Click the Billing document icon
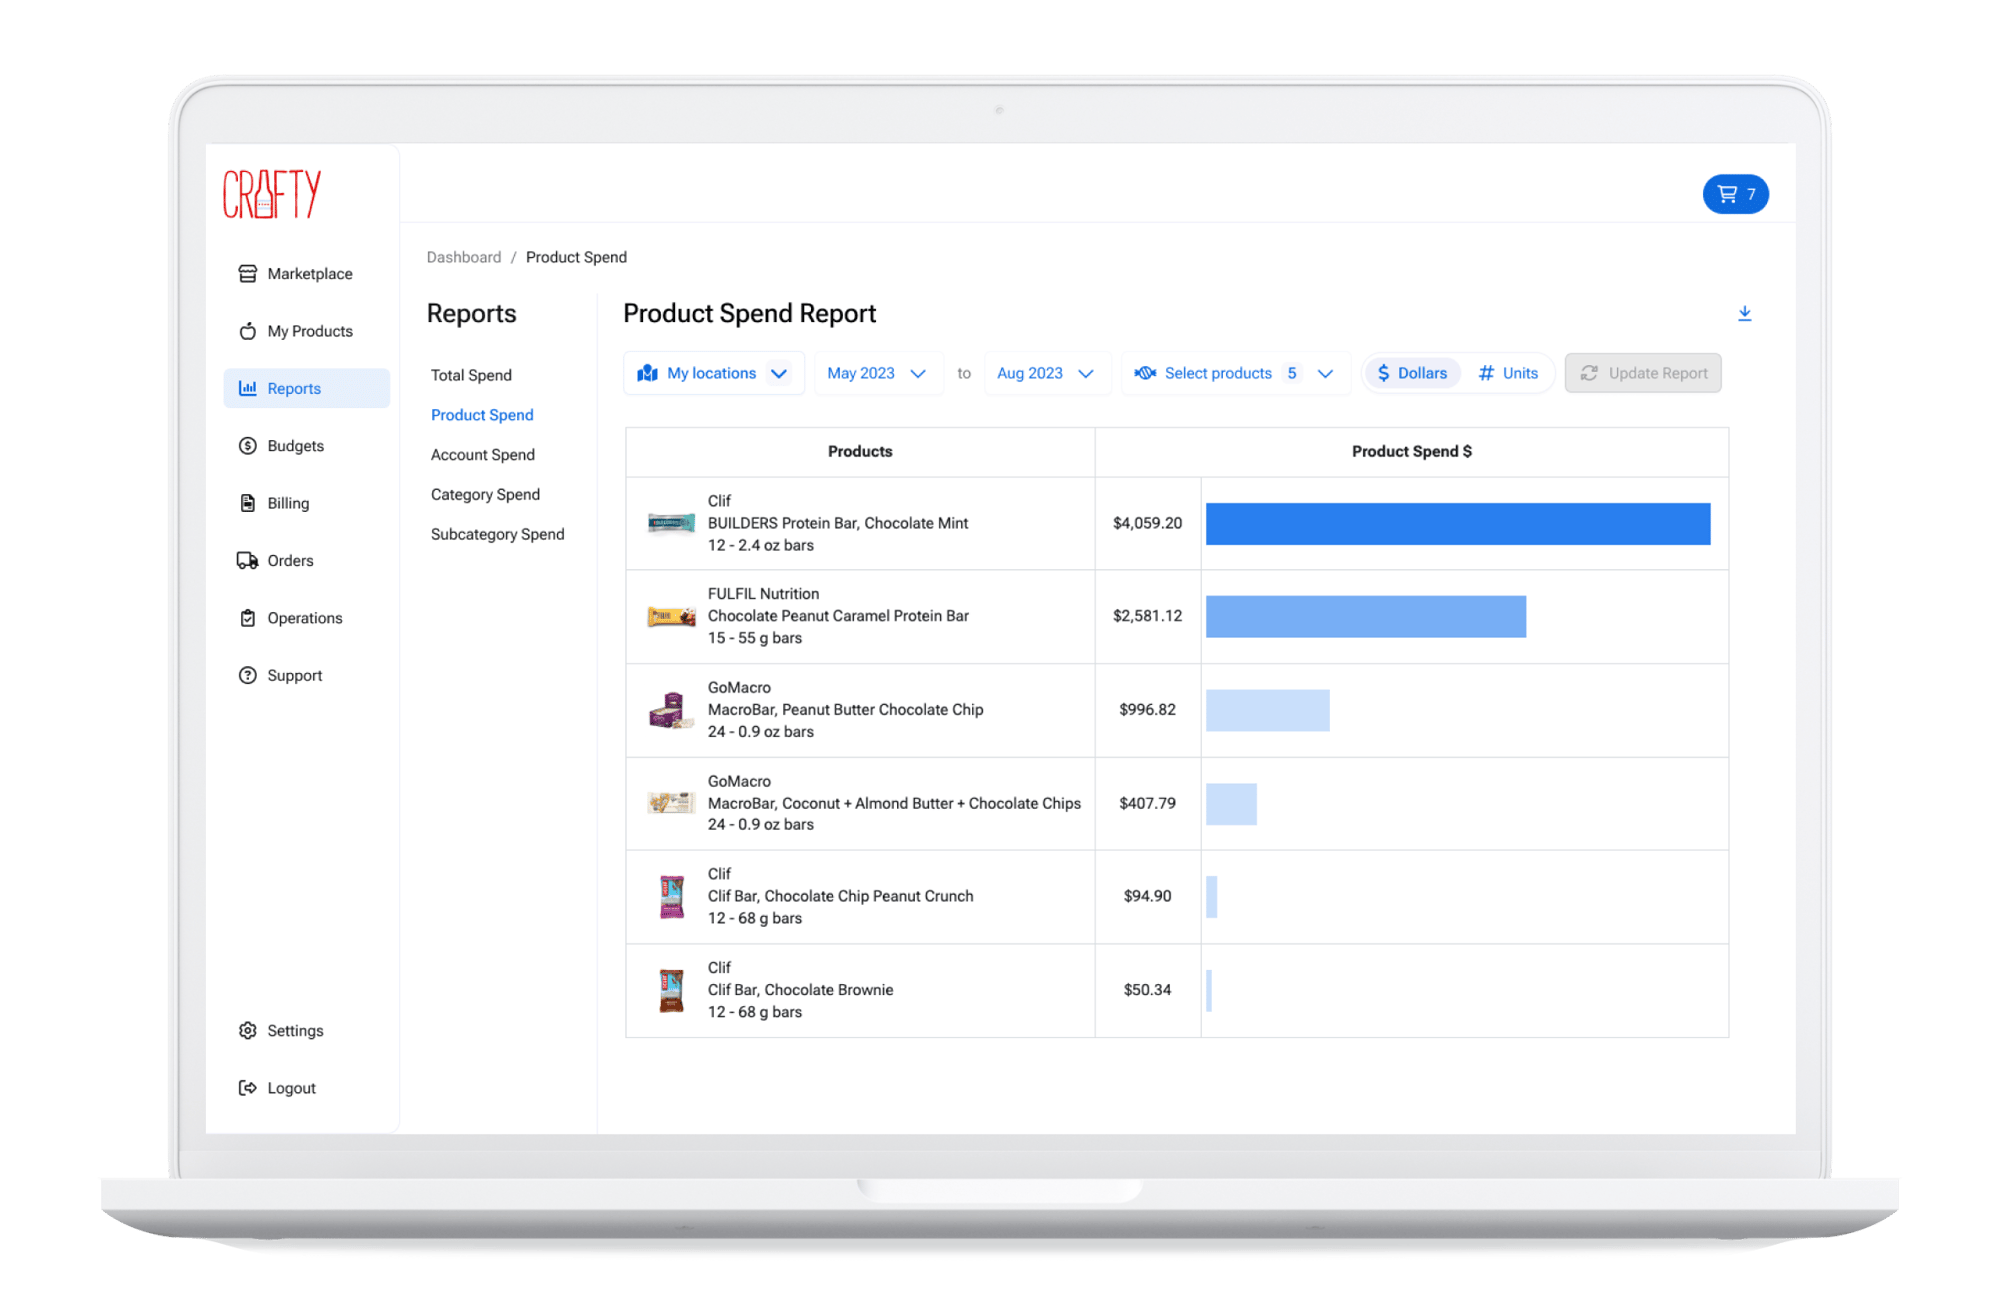 (x=247, y=503)
